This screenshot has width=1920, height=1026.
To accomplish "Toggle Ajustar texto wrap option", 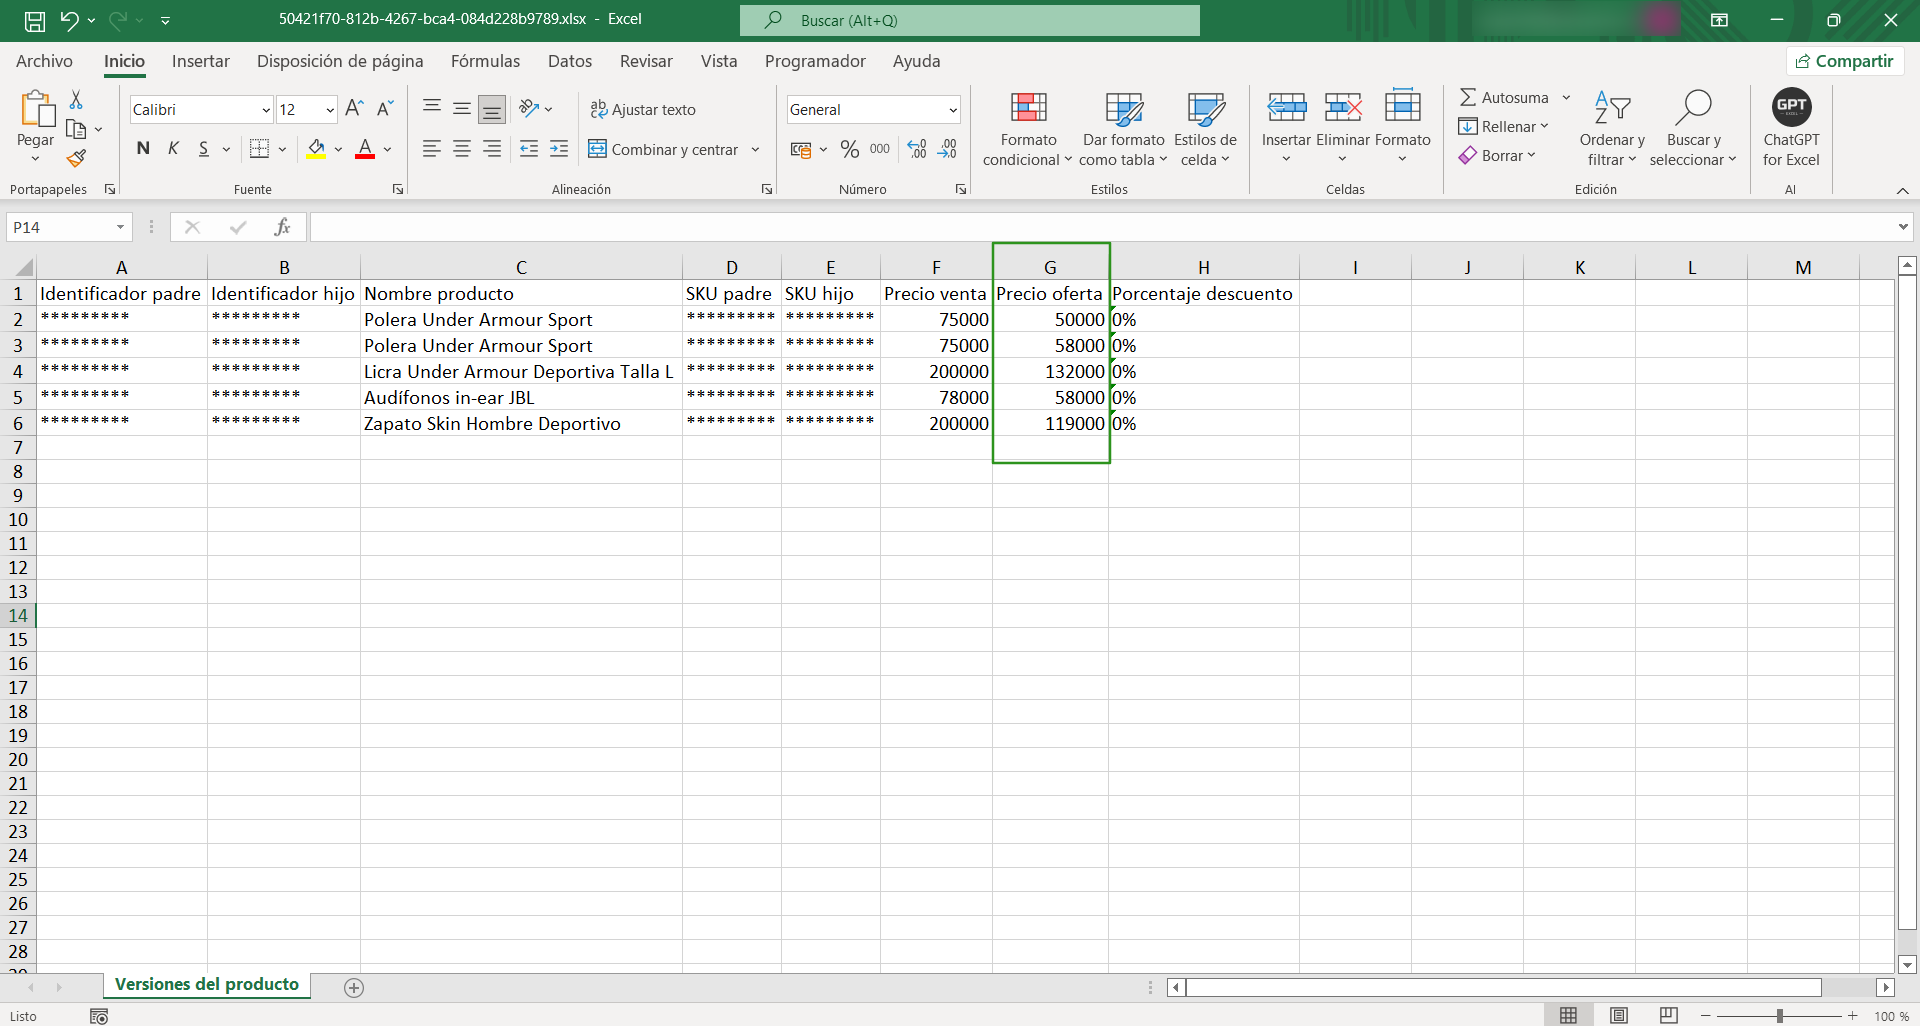I will point(642,109).
